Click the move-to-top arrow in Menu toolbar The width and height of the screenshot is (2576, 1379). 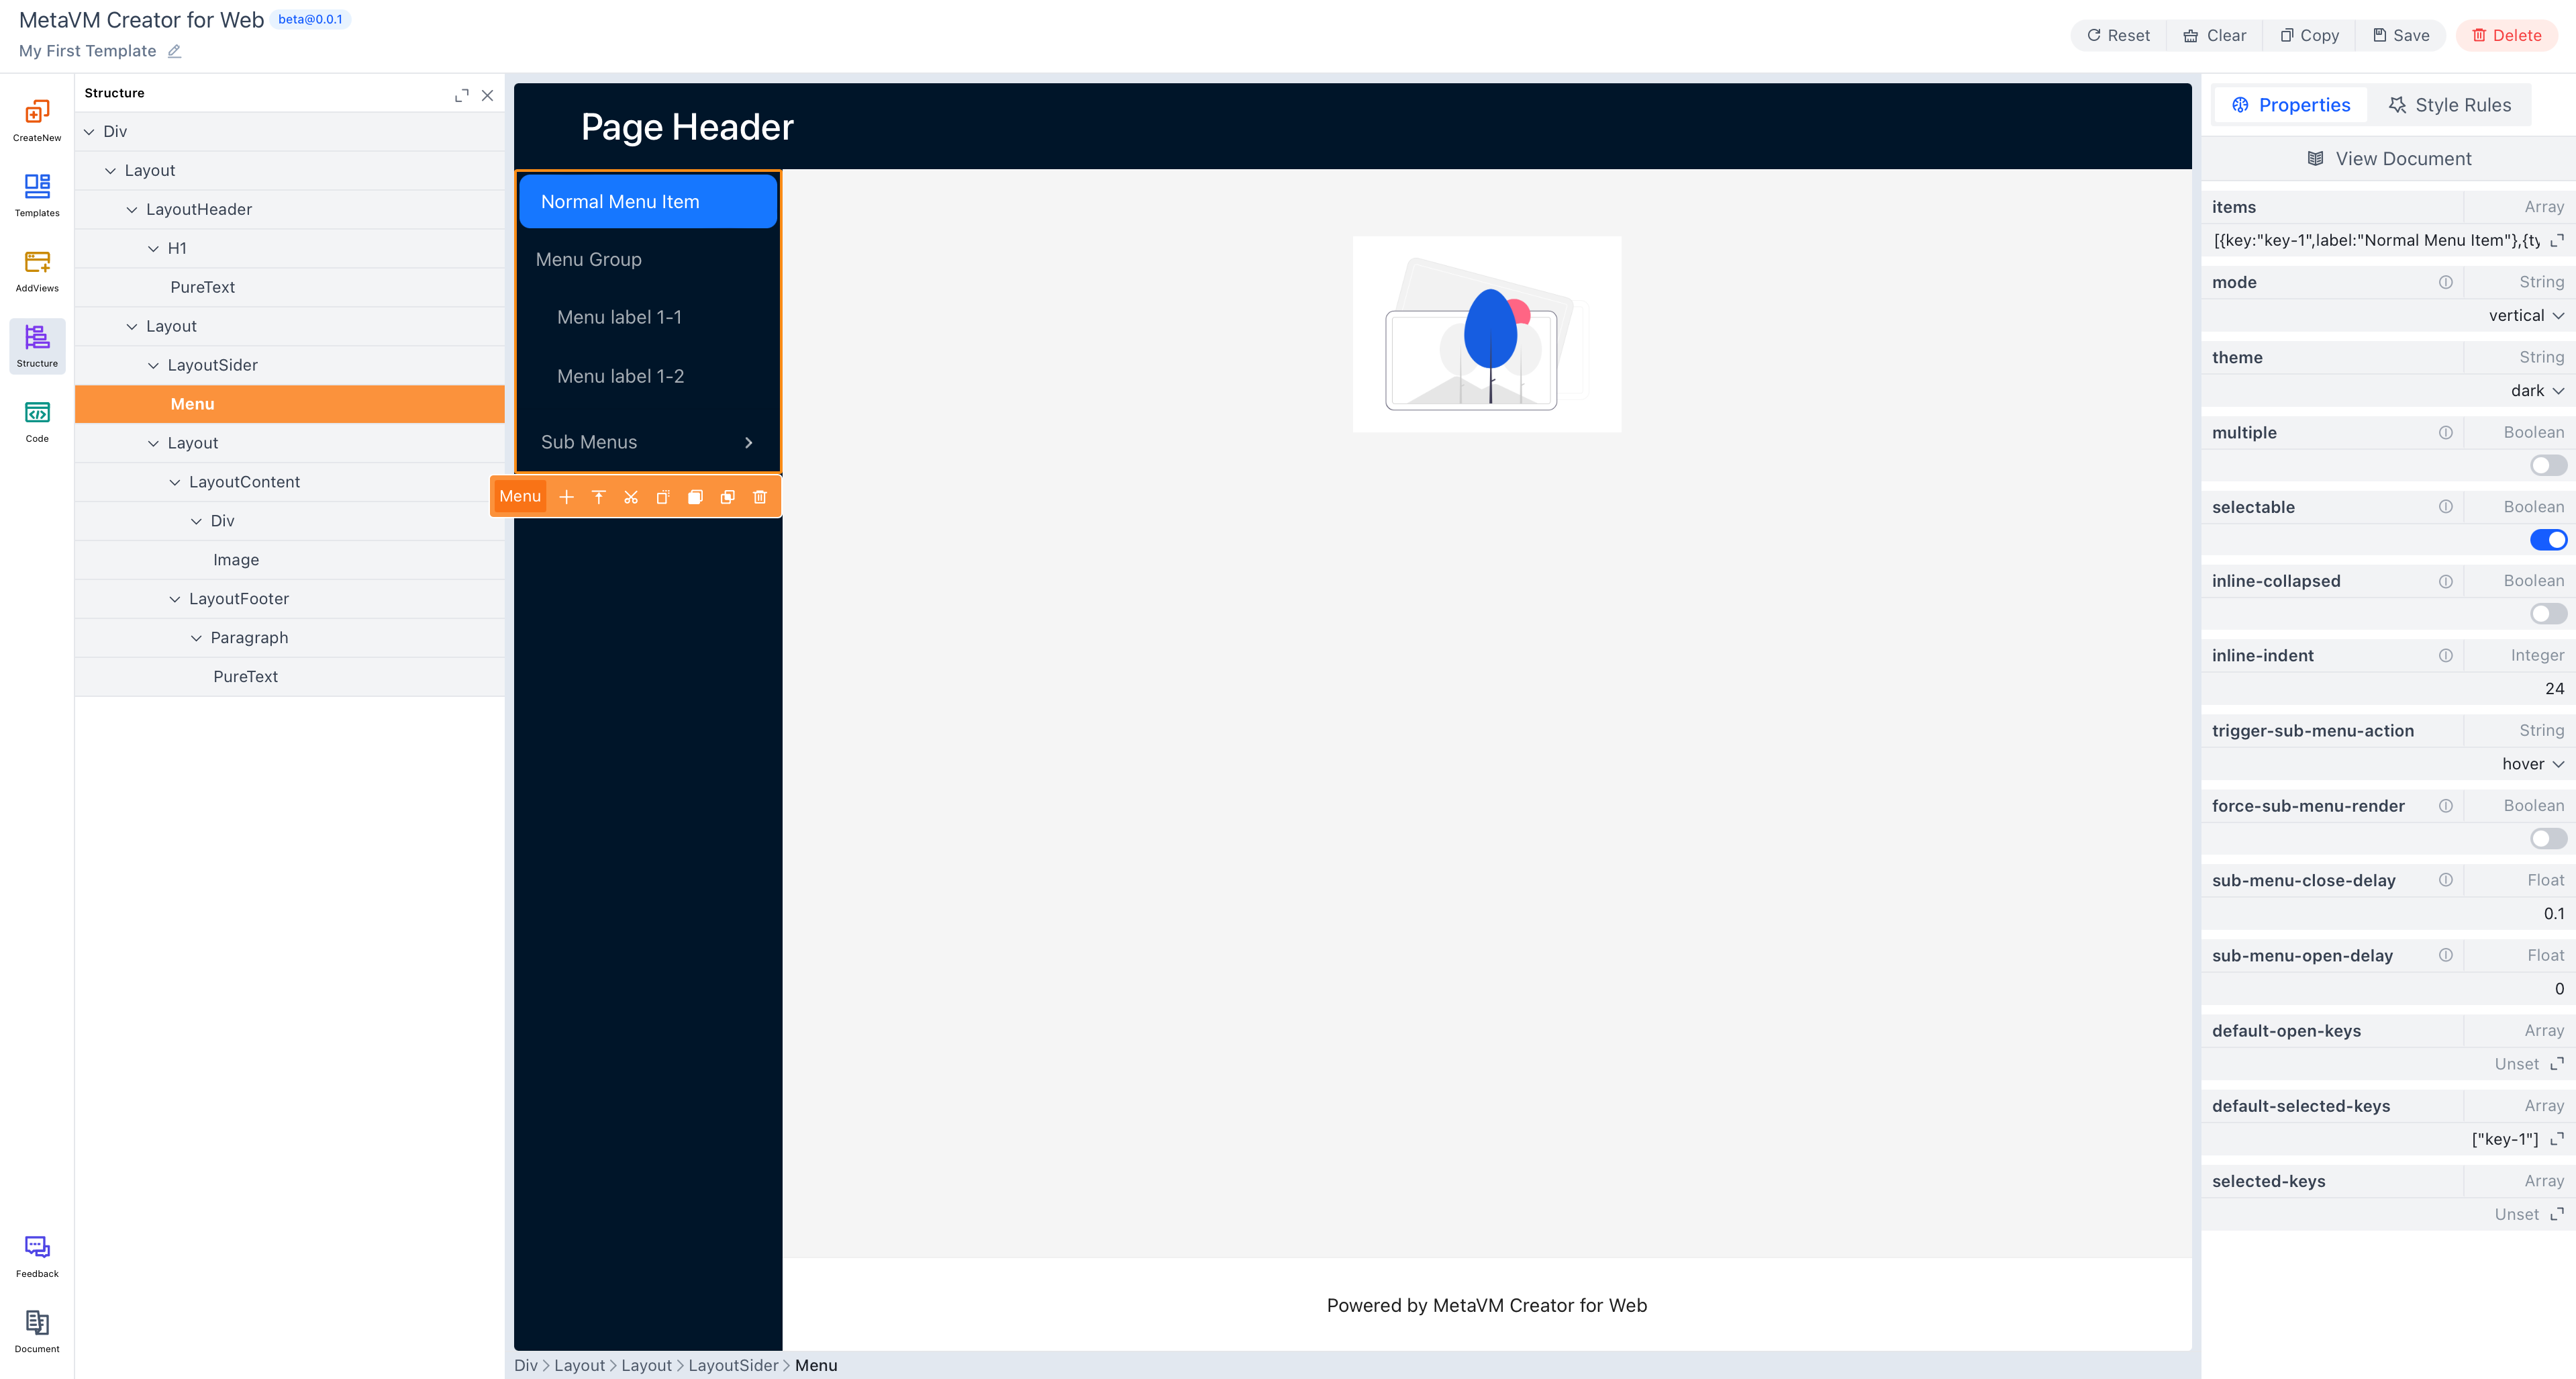pos(599,497)
